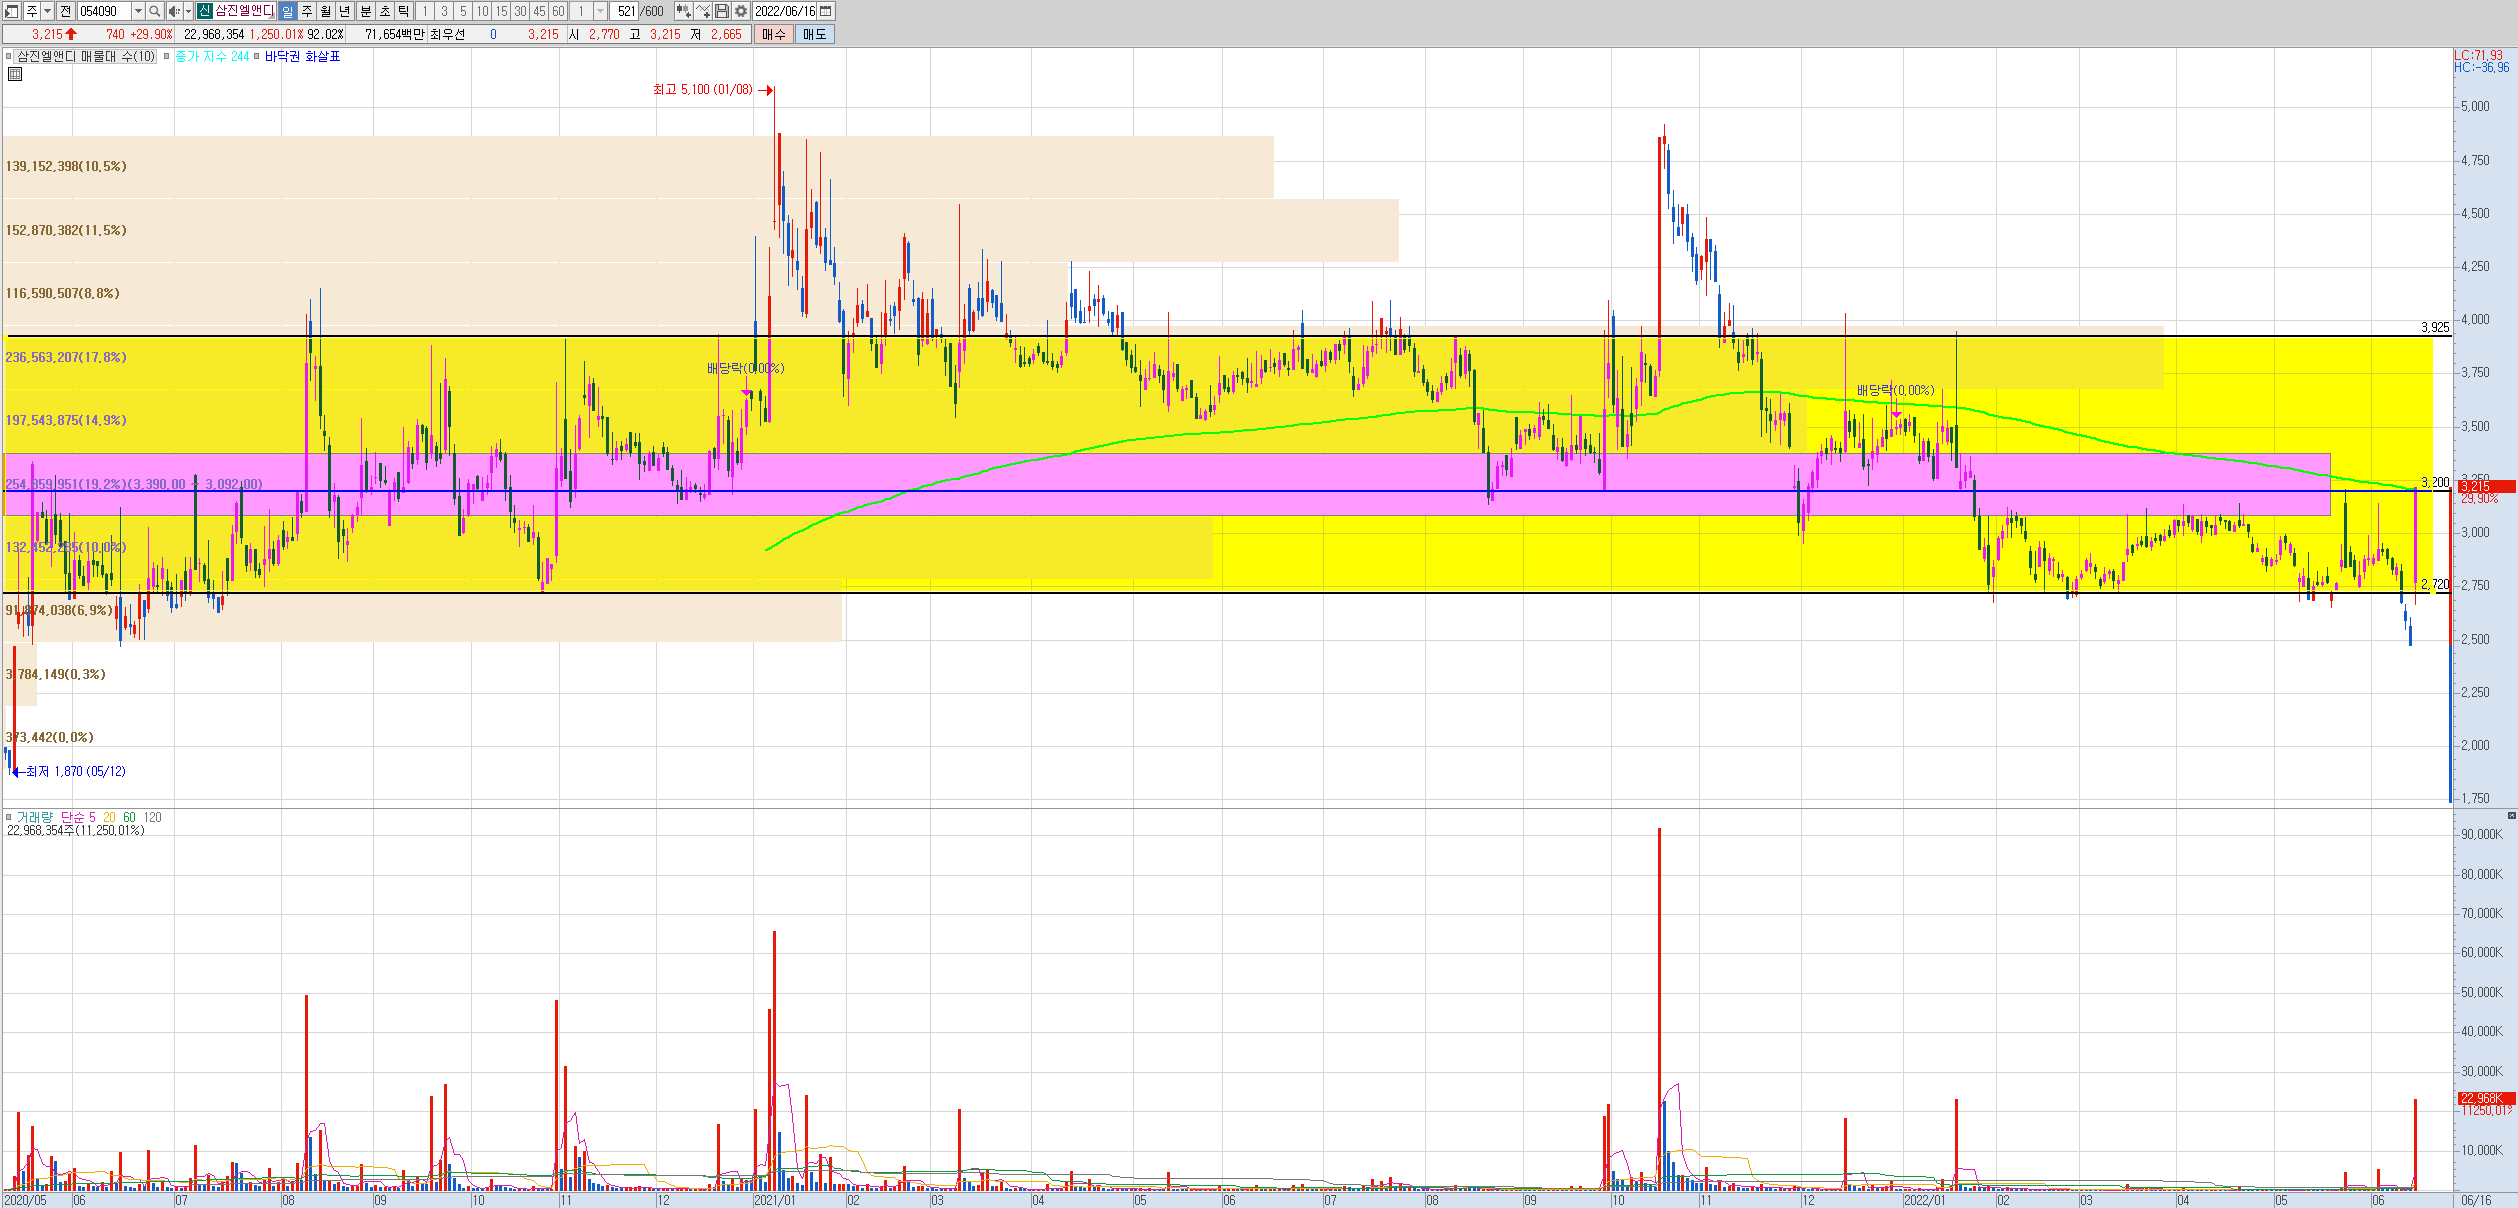Click the stock code 054090 input field

pos(104,11)
